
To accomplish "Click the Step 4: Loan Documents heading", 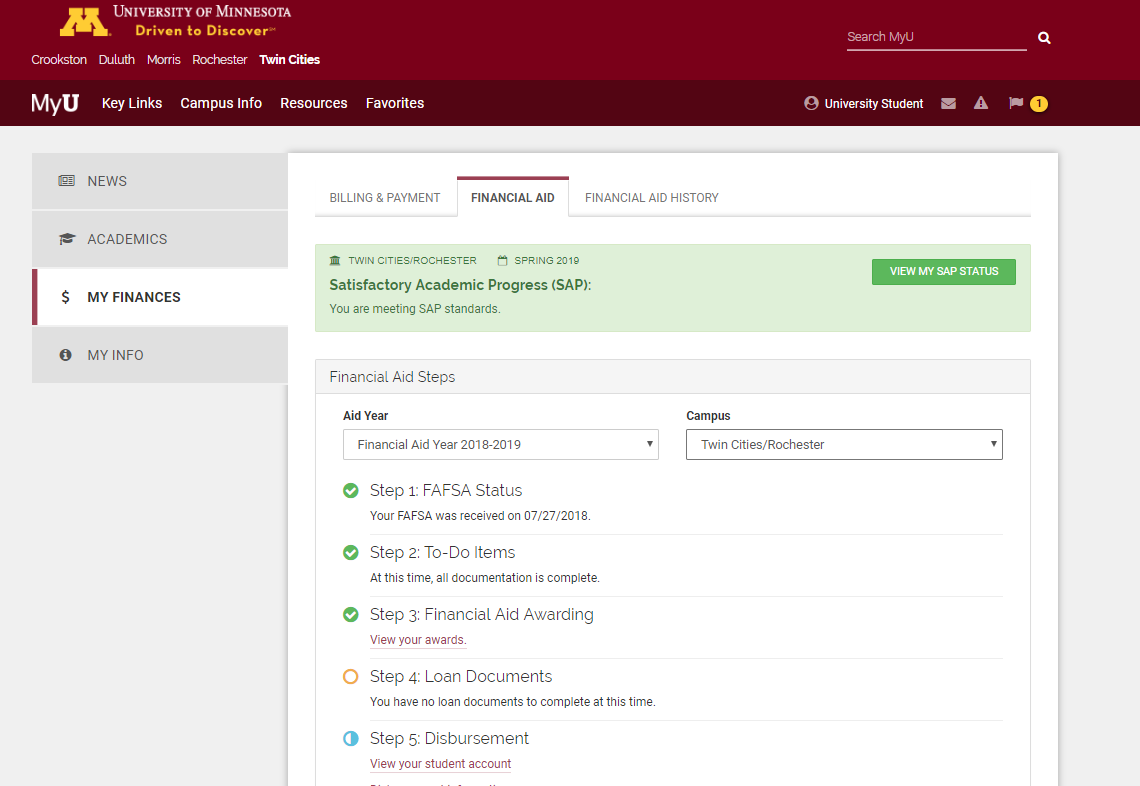I will 461,676.
